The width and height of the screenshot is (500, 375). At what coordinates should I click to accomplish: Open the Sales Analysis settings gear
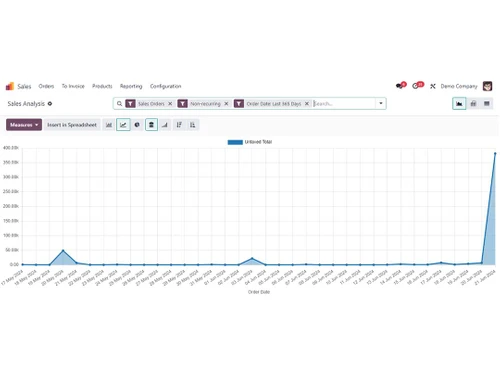point(50,104)
